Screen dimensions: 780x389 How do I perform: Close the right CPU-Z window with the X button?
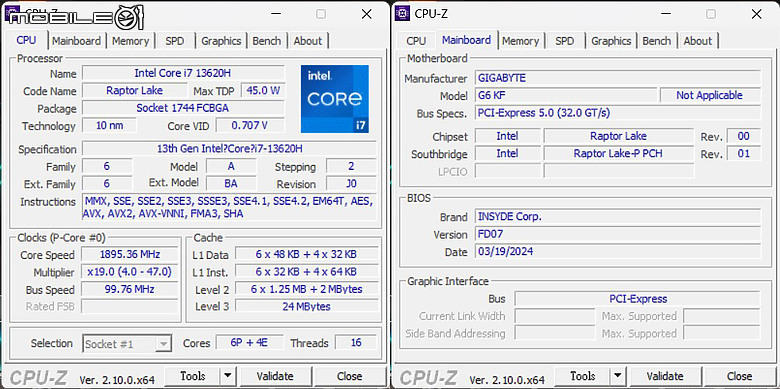click(x=757, y=14)
